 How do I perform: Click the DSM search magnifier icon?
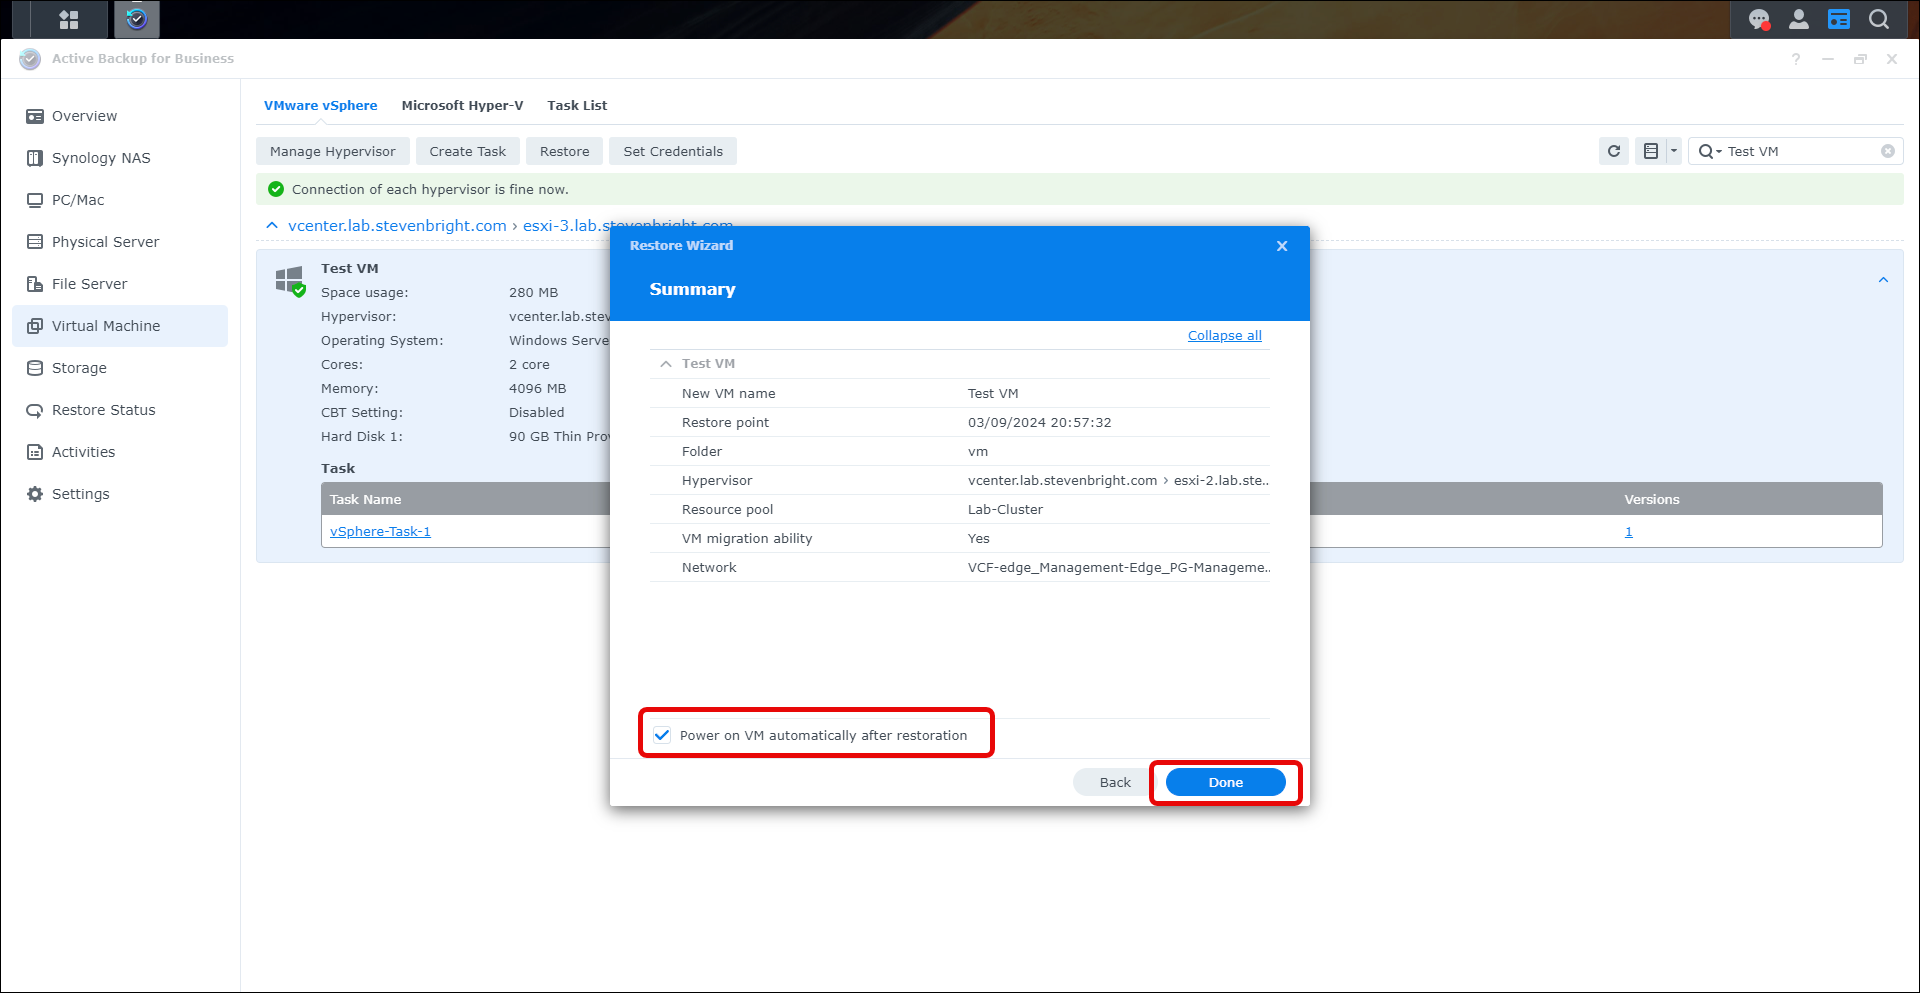1879,19
